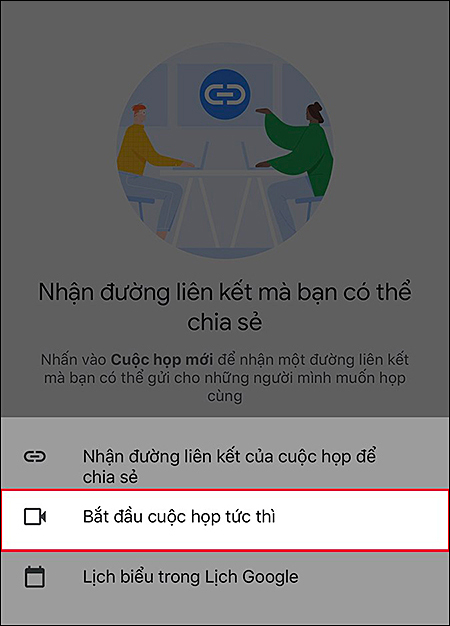Tap the circular meeting illustration
Image resolution: width=450 pixels, height=626 pixels.
pyautogui.click(x=225, y=151)
